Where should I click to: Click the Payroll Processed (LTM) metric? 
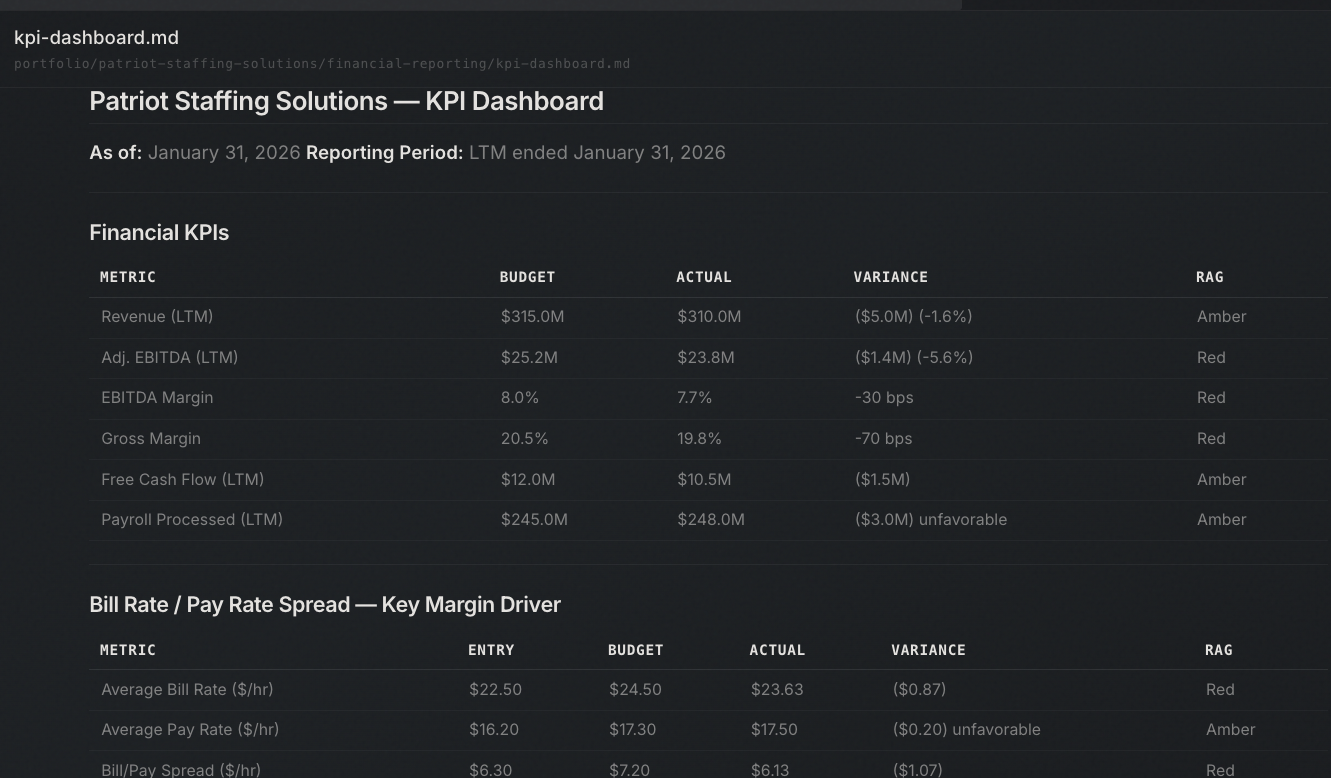click(191, 519)
